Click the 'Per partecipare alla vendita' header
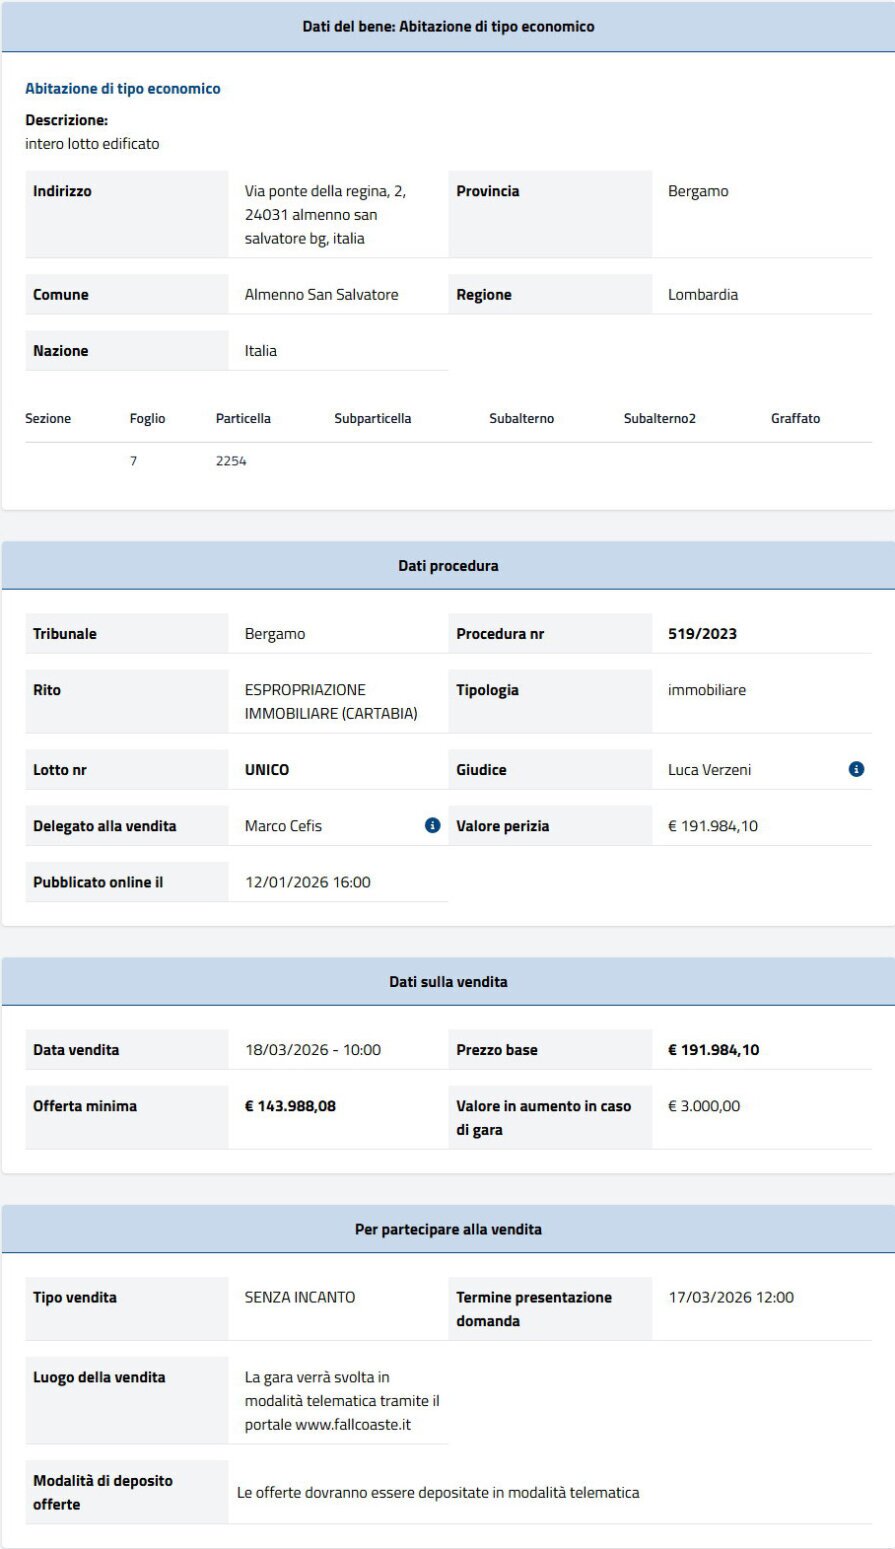The height and width of the screenshot is (1549, 895). point(448,1229)
